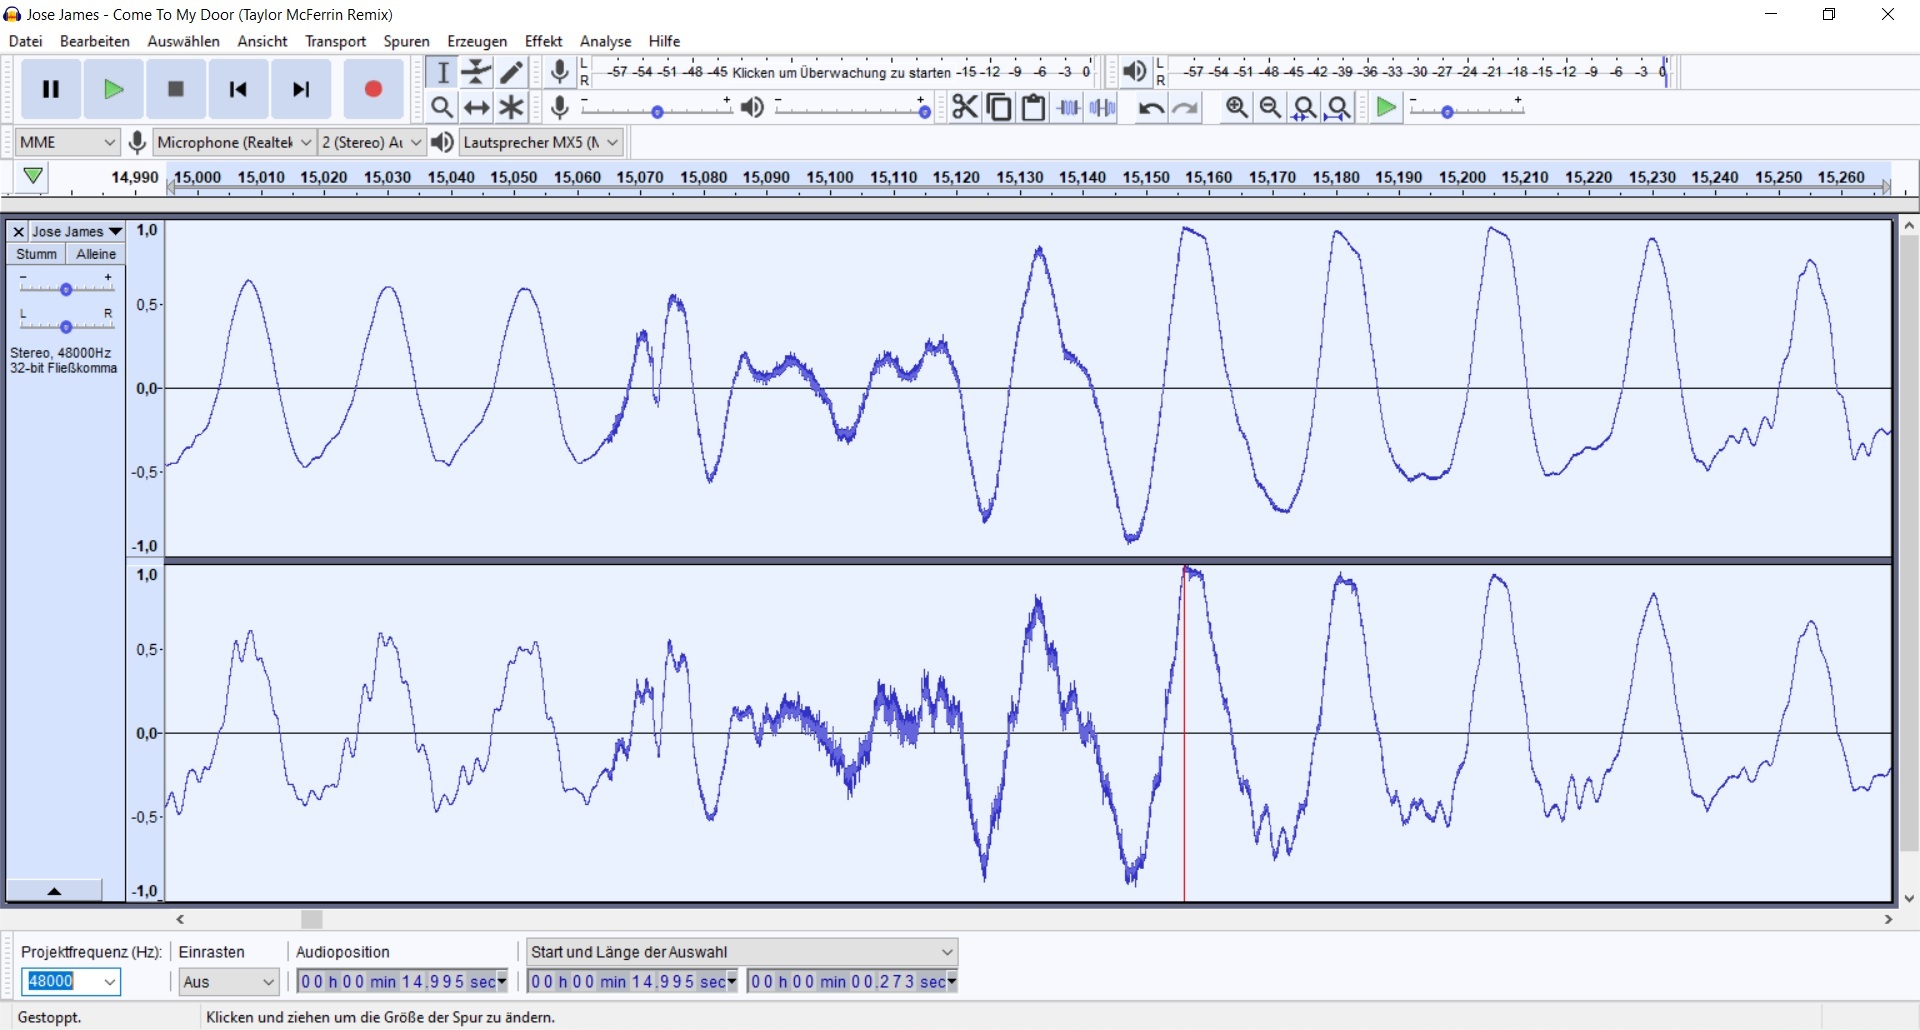
Task: Select the Draw pencil tool
Action: (512, 72)
